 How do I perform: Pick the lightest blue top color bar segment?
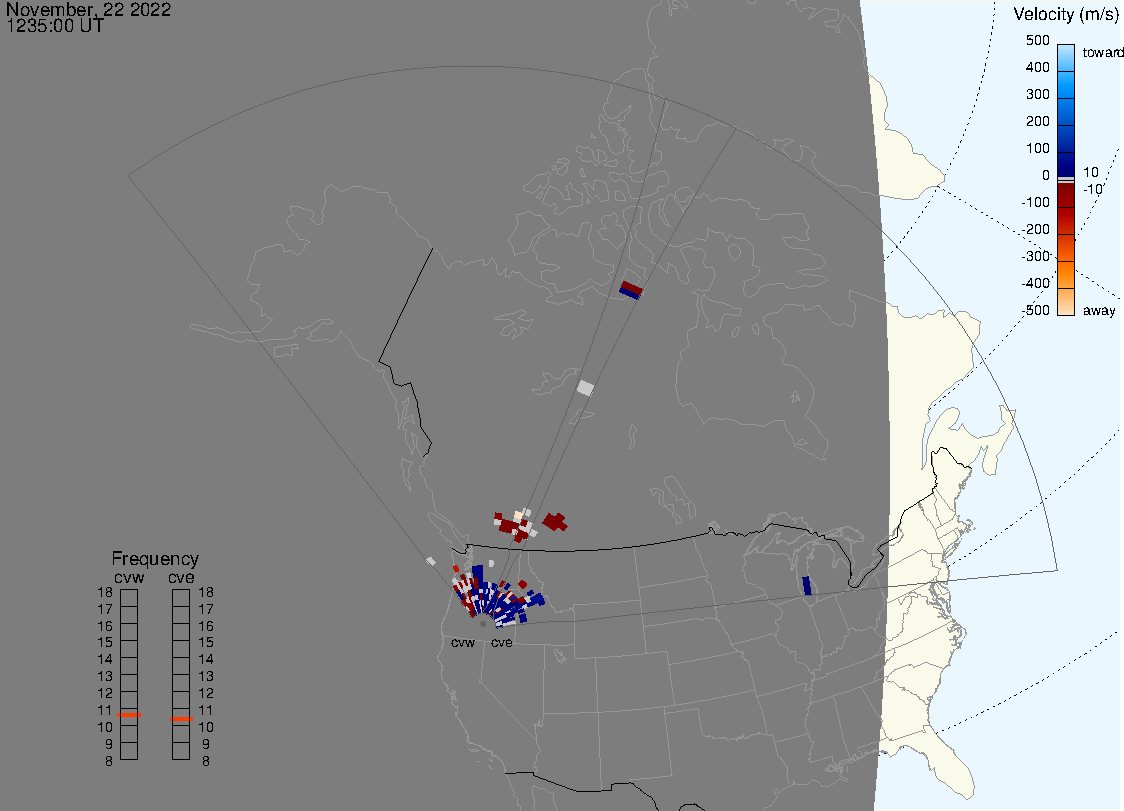[x=1066, y=57]
